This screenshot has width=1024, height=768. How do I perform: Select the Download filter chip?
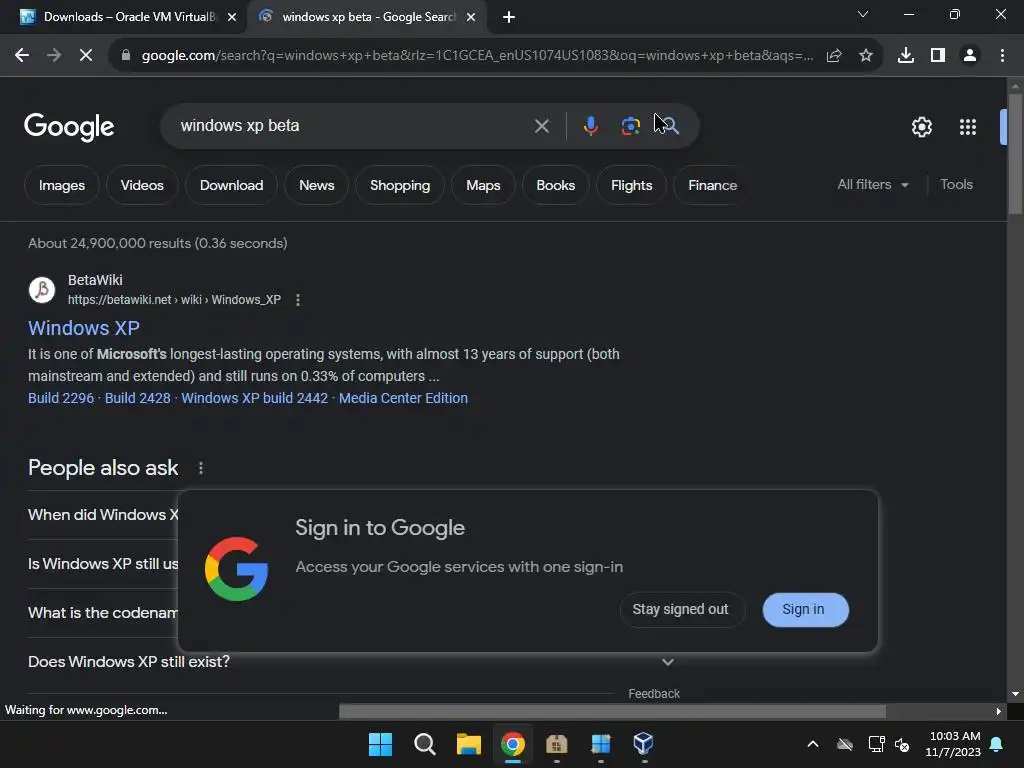pos(231,185)
